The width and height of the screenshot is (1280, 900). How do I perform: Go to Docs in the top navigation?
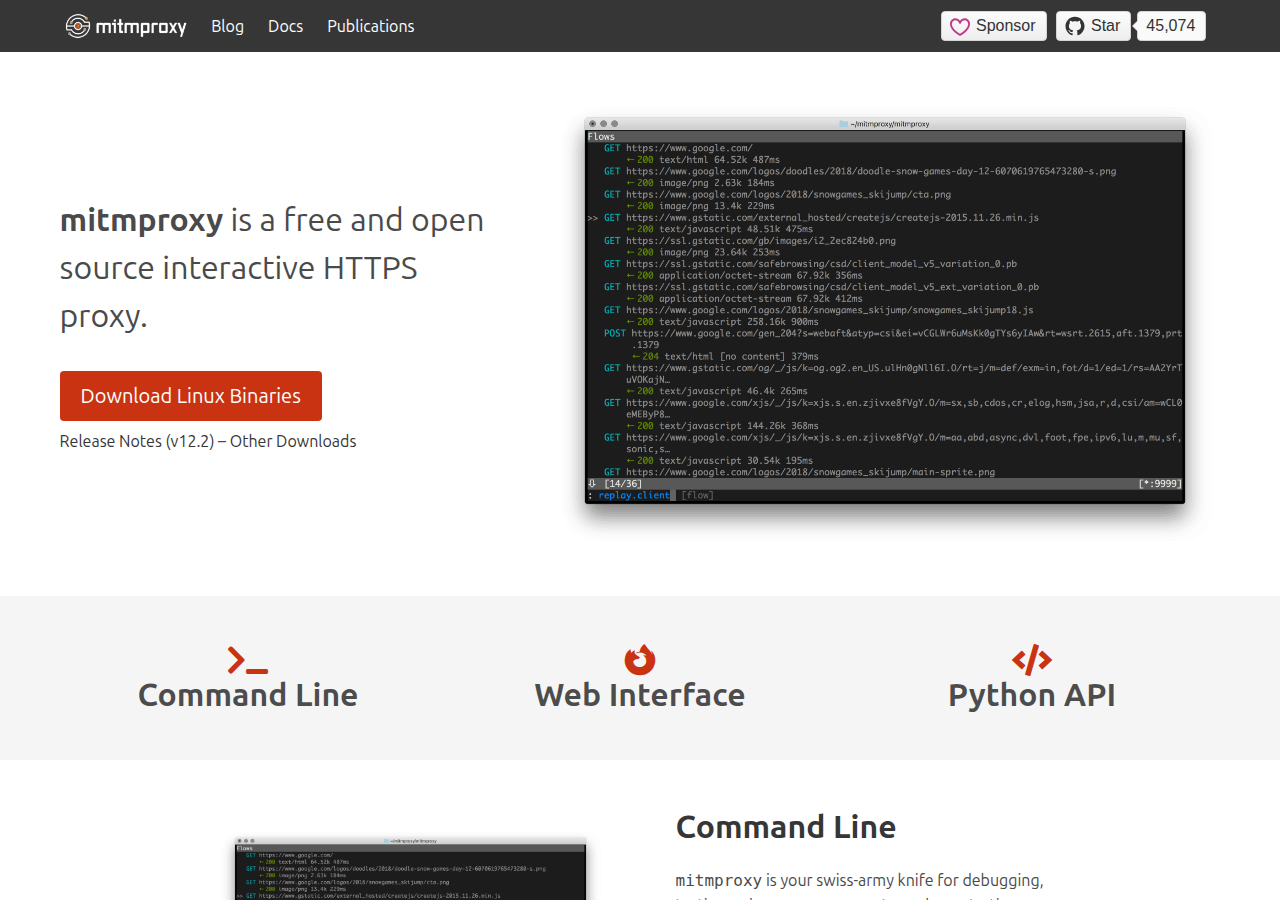point(285,26)
